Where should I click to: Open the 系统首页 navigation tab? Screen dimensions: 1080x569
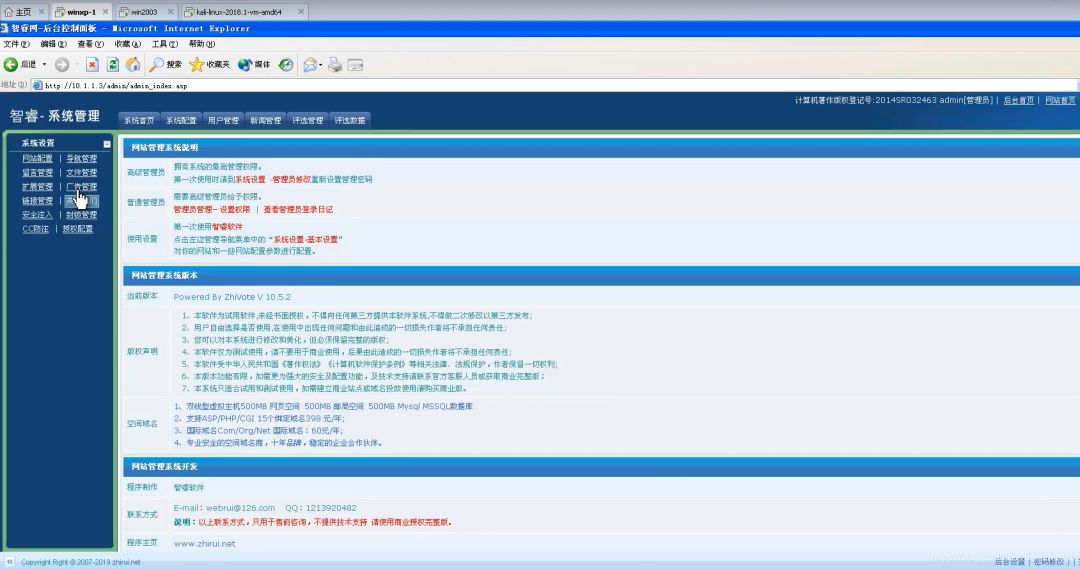pos(139,120)
